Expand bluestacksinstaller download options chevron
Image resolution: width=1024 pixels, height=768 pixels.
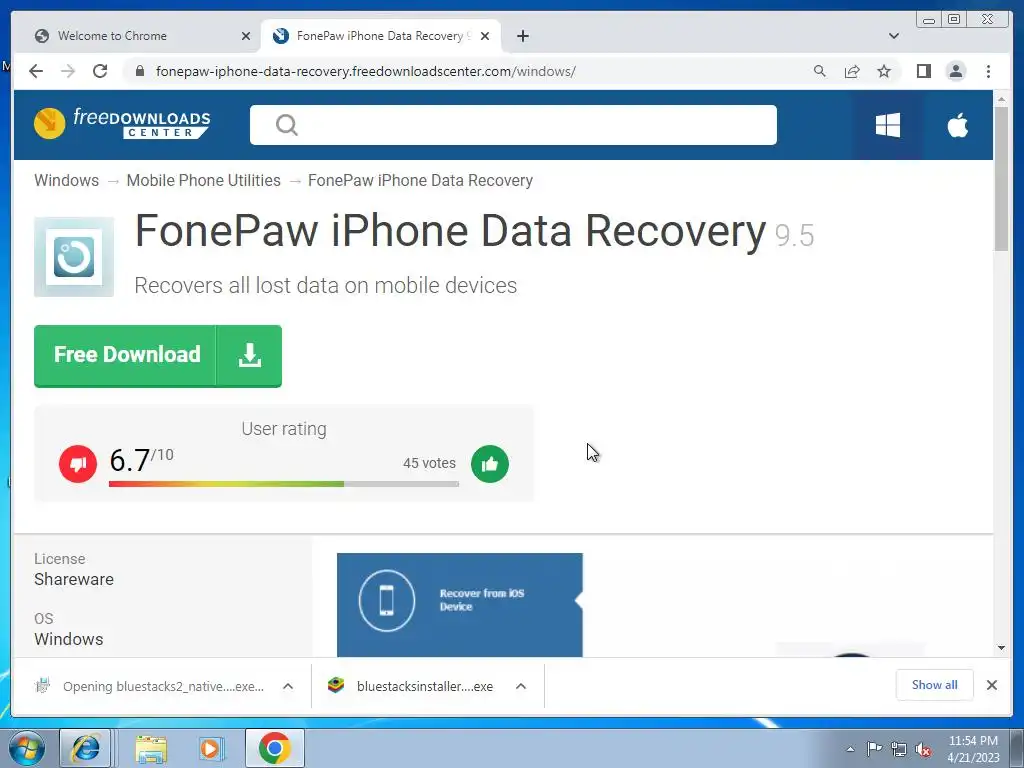tap(520, 686)
